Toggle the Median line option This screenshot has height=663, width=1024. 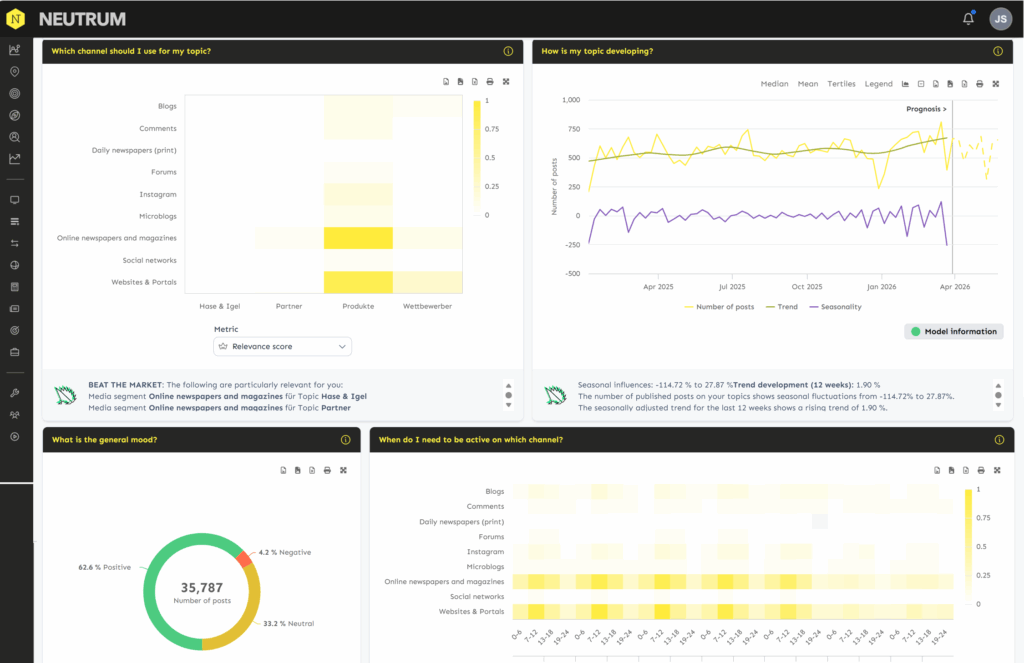point(774,84)
